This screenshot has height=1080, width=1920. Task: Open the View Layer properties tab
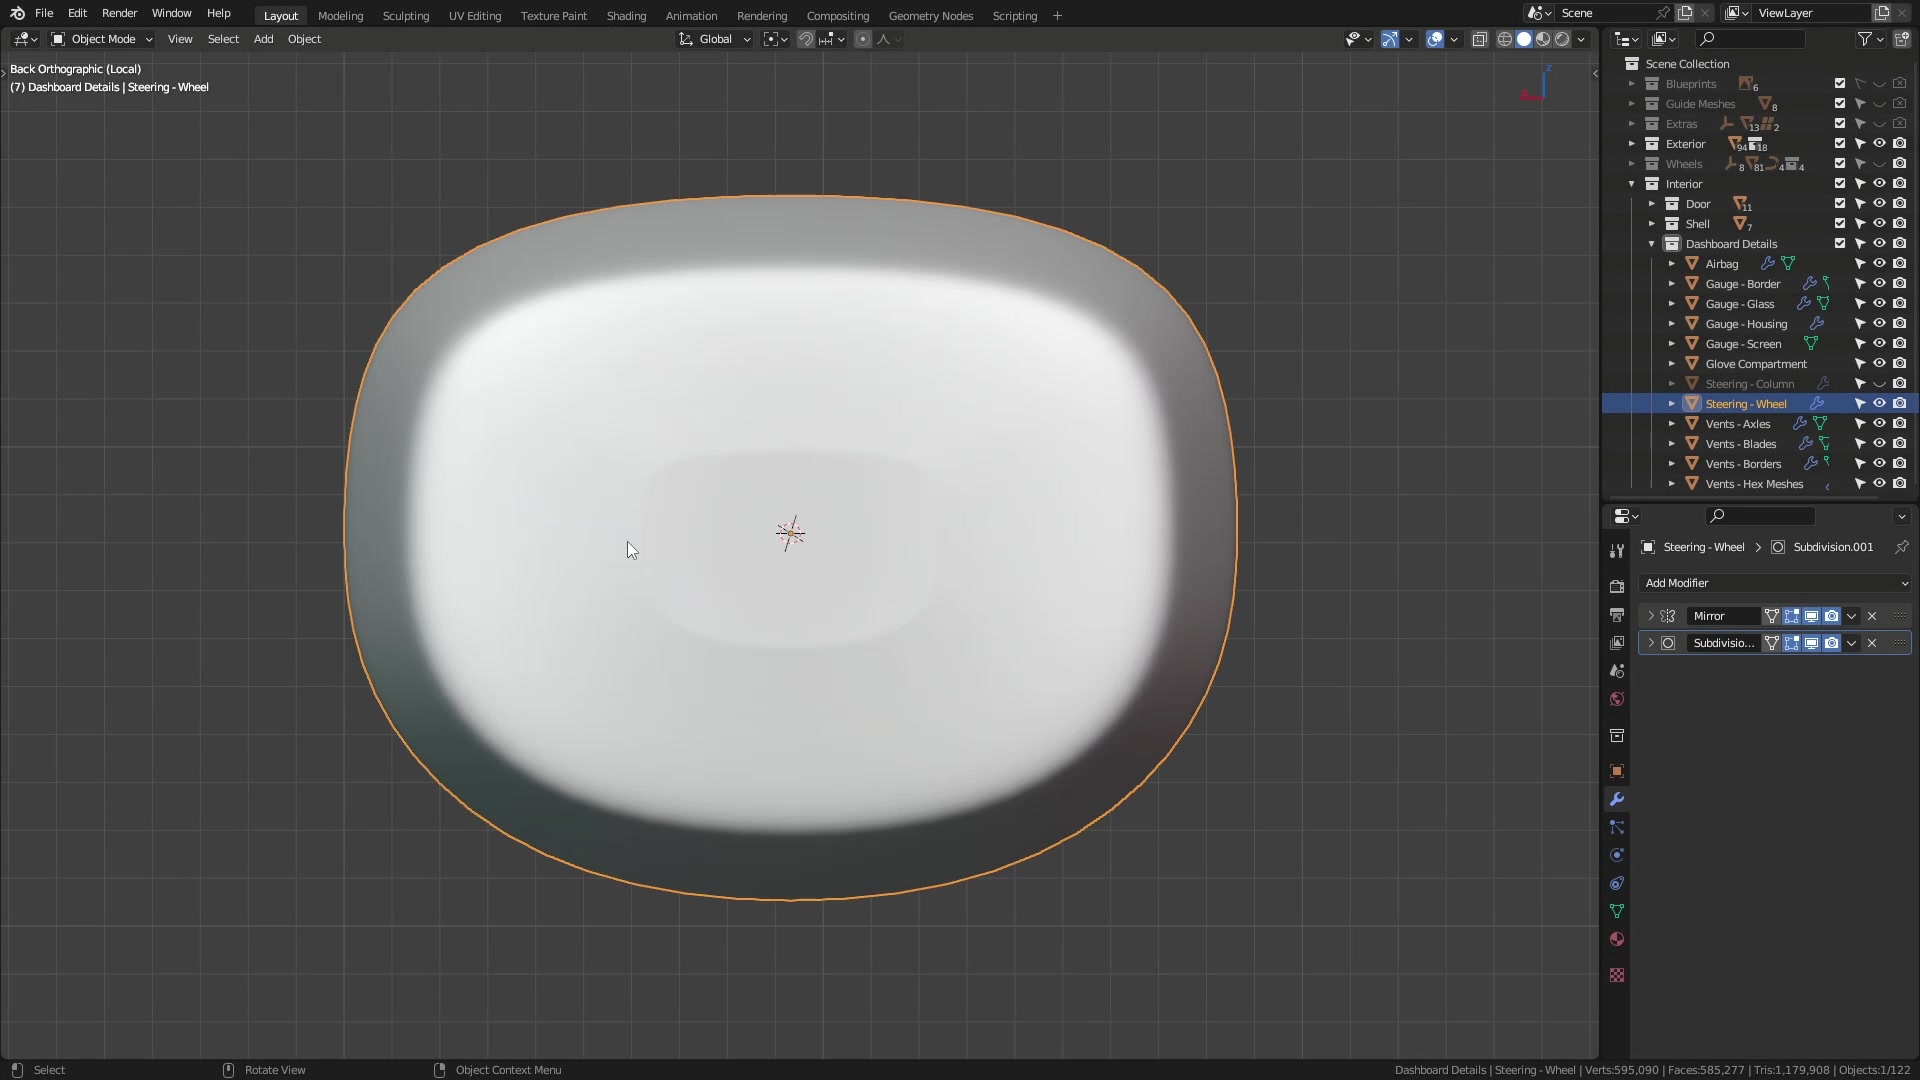point(1617,643)
